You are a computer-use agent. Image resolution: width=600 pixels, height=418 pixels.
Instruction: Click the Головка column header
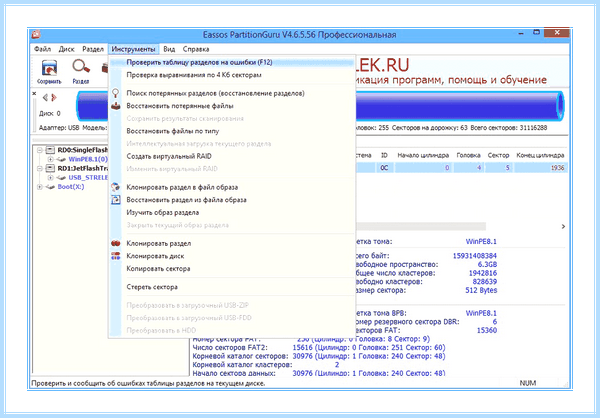click(468, 155)
